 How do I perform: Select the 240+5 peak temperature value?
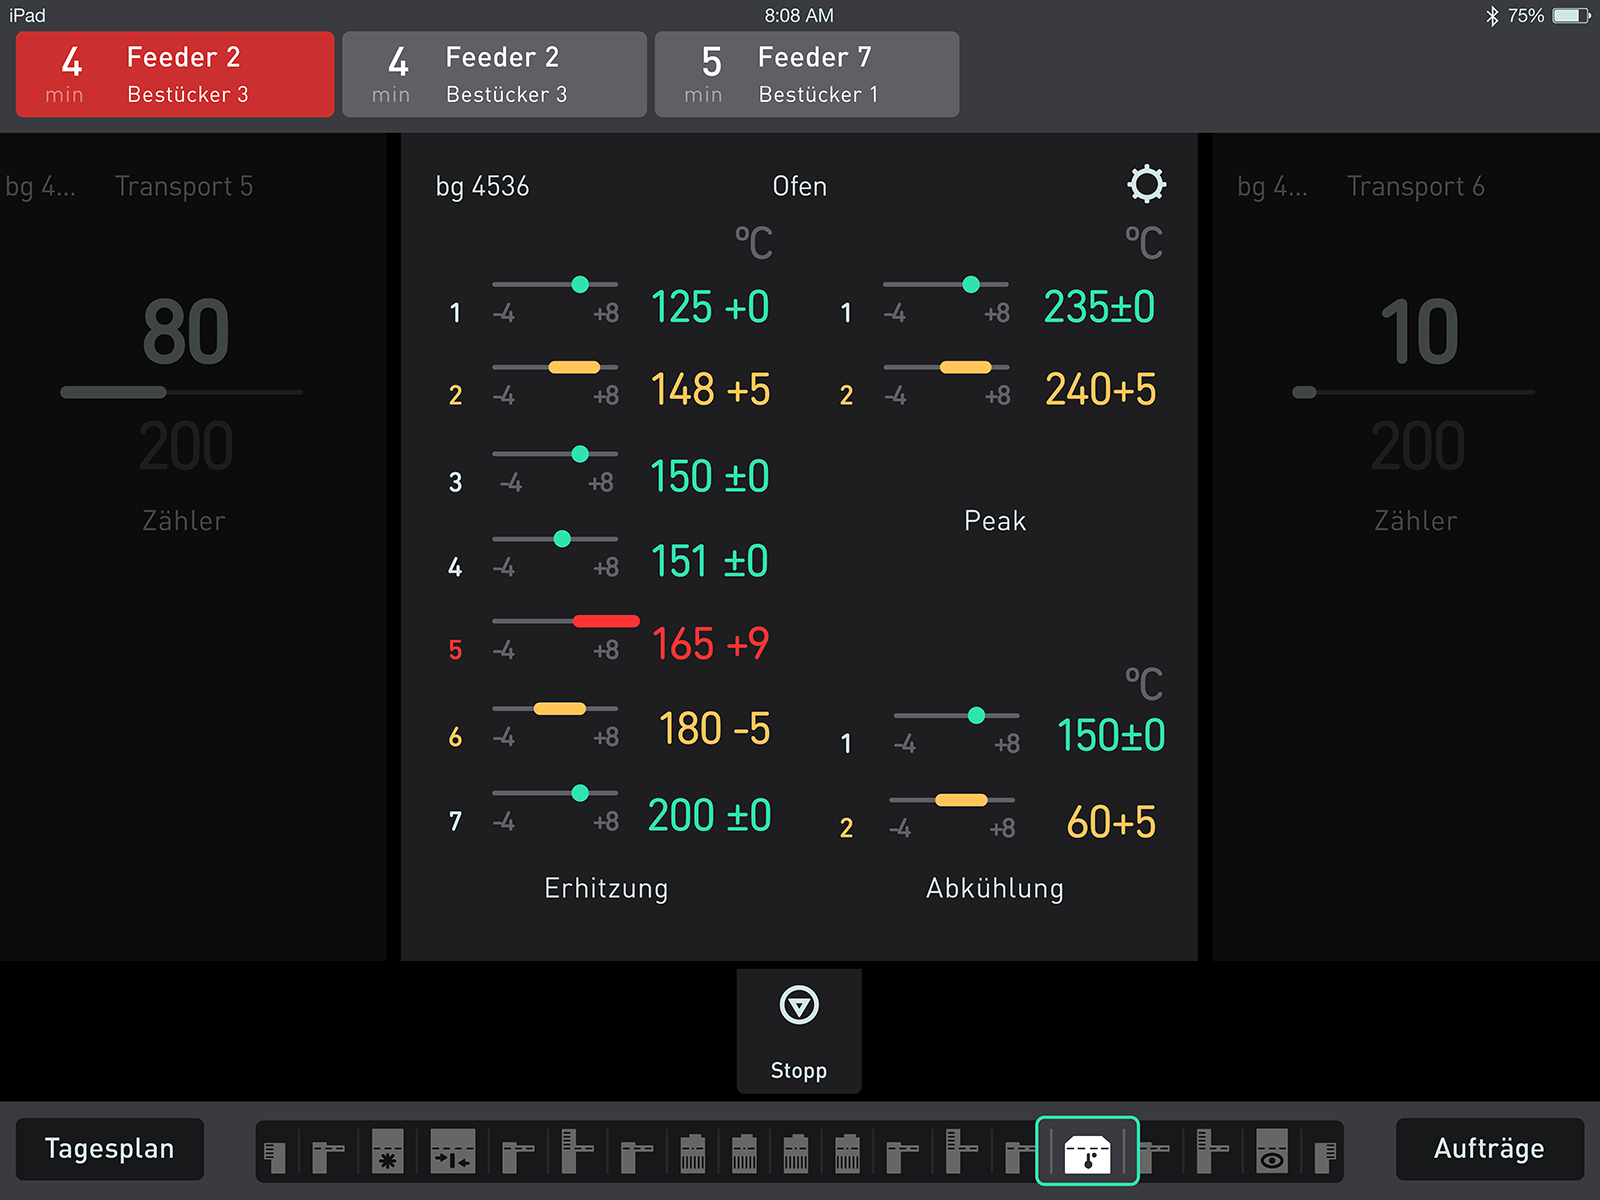point(1100,390)
